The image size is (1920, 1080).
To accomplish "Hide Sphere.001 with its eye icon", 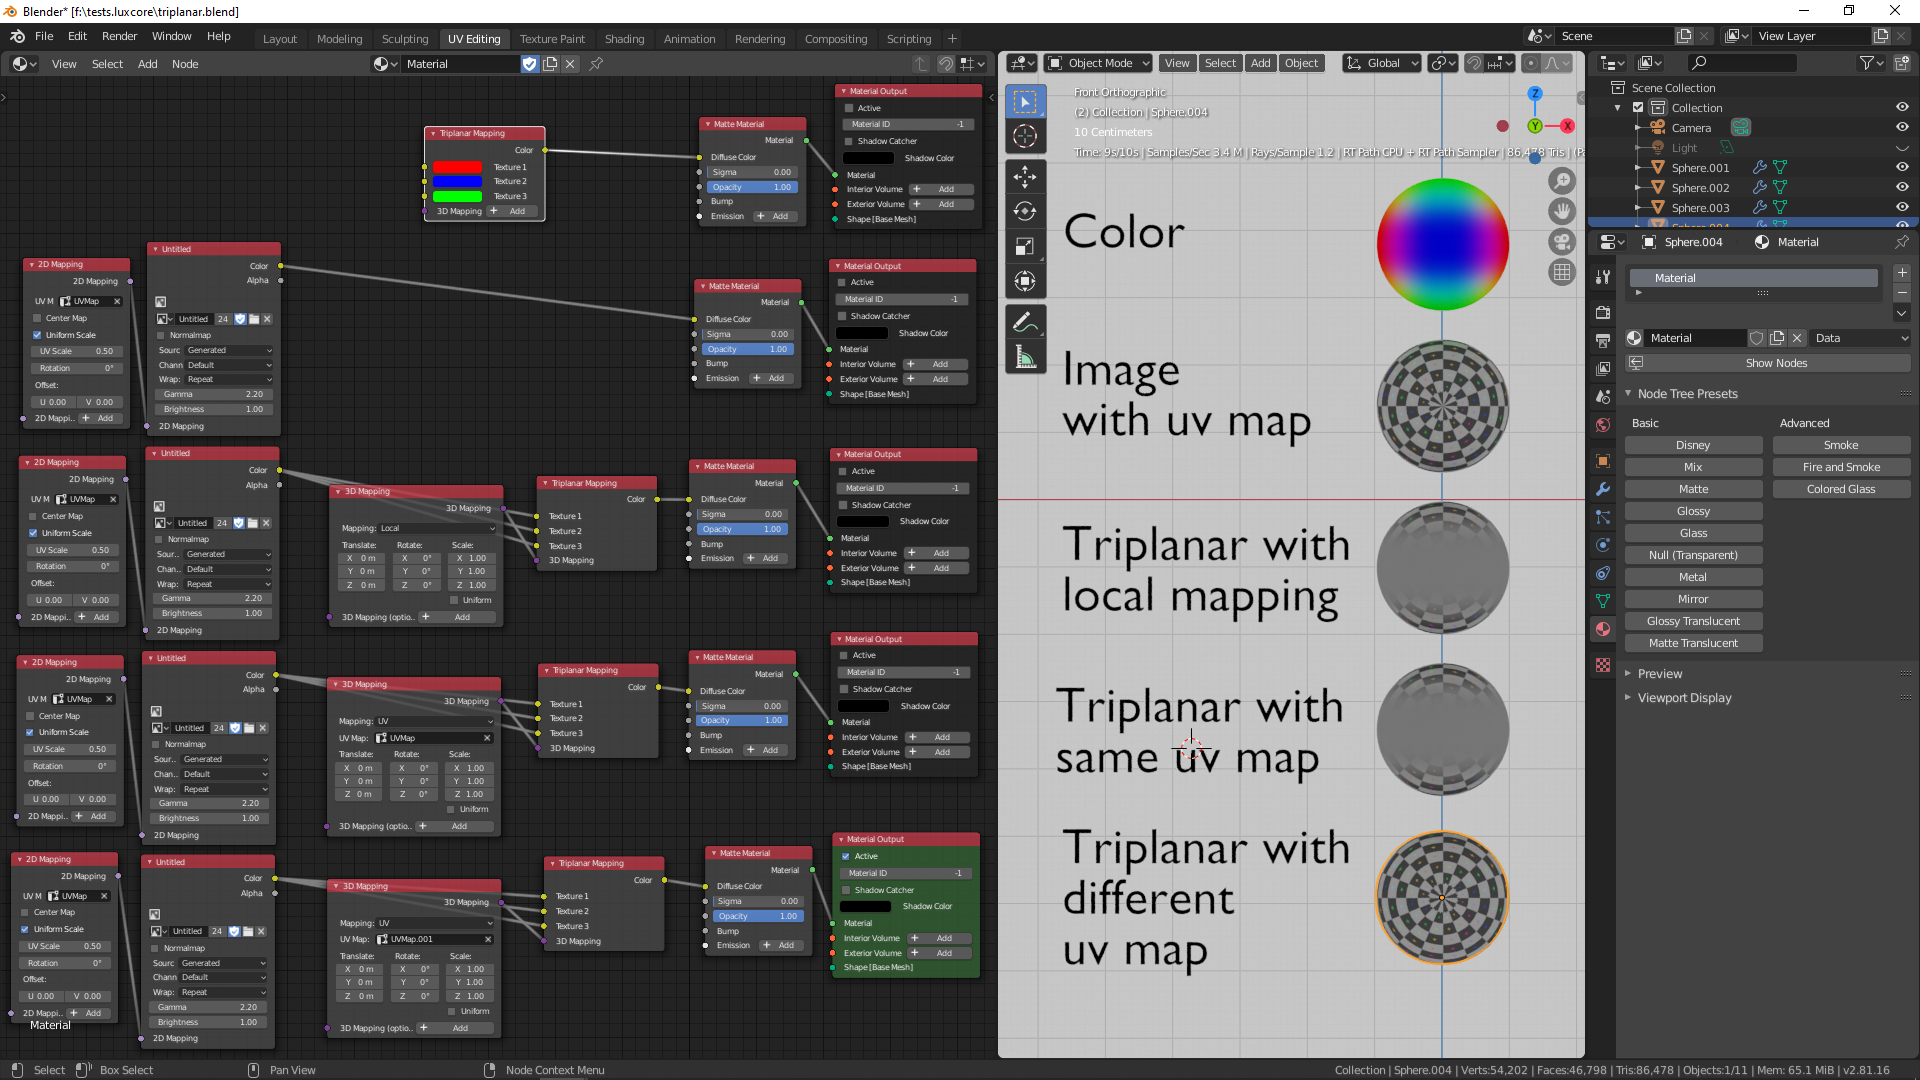I will pos(1902,168).
